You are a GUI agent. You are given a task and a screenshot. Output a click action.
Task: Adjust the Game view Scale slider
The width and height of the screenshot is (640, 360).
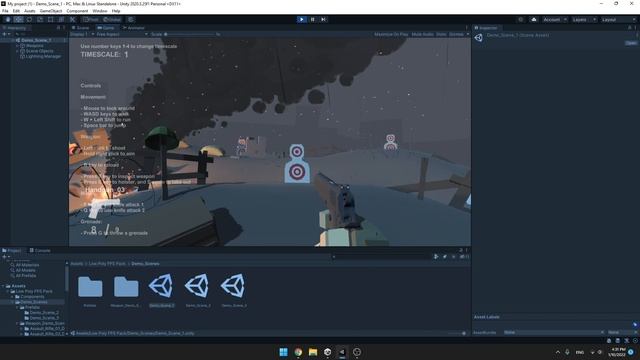pyautogui.click(x=191, y=34)
